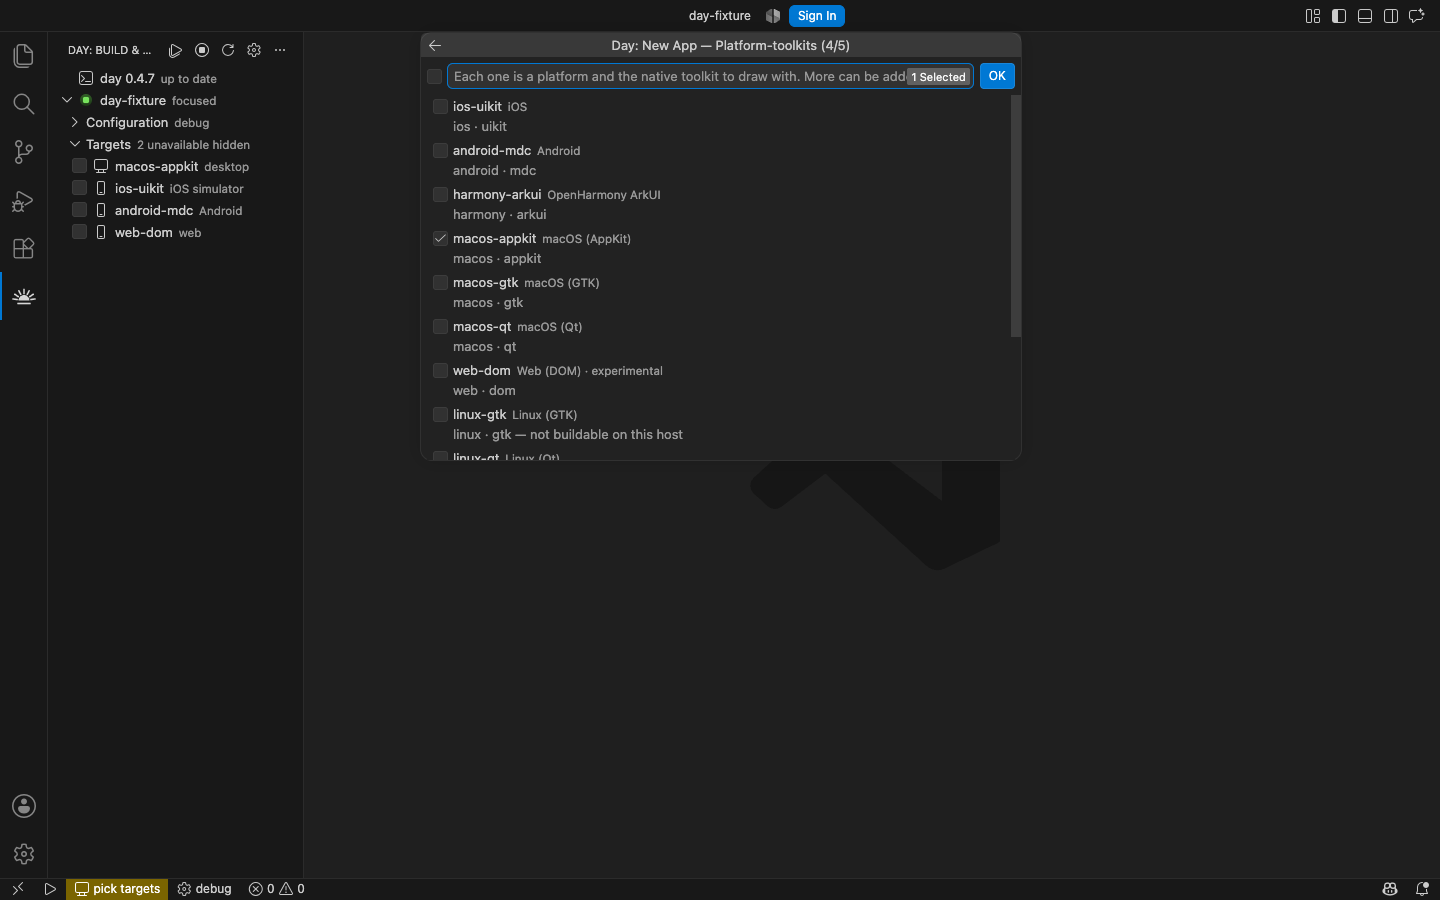Screen dimensions: 1440x900
Task: Click the 1 Selected badge
Action: pos(939,77)
